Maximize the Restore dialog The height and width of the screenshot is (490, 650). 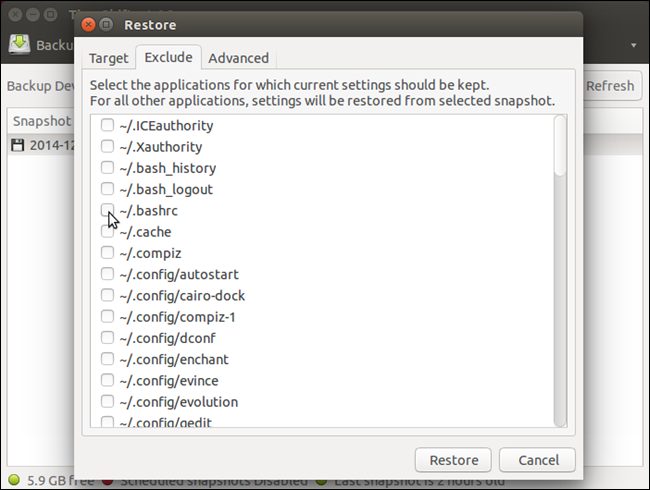[106, 25]
